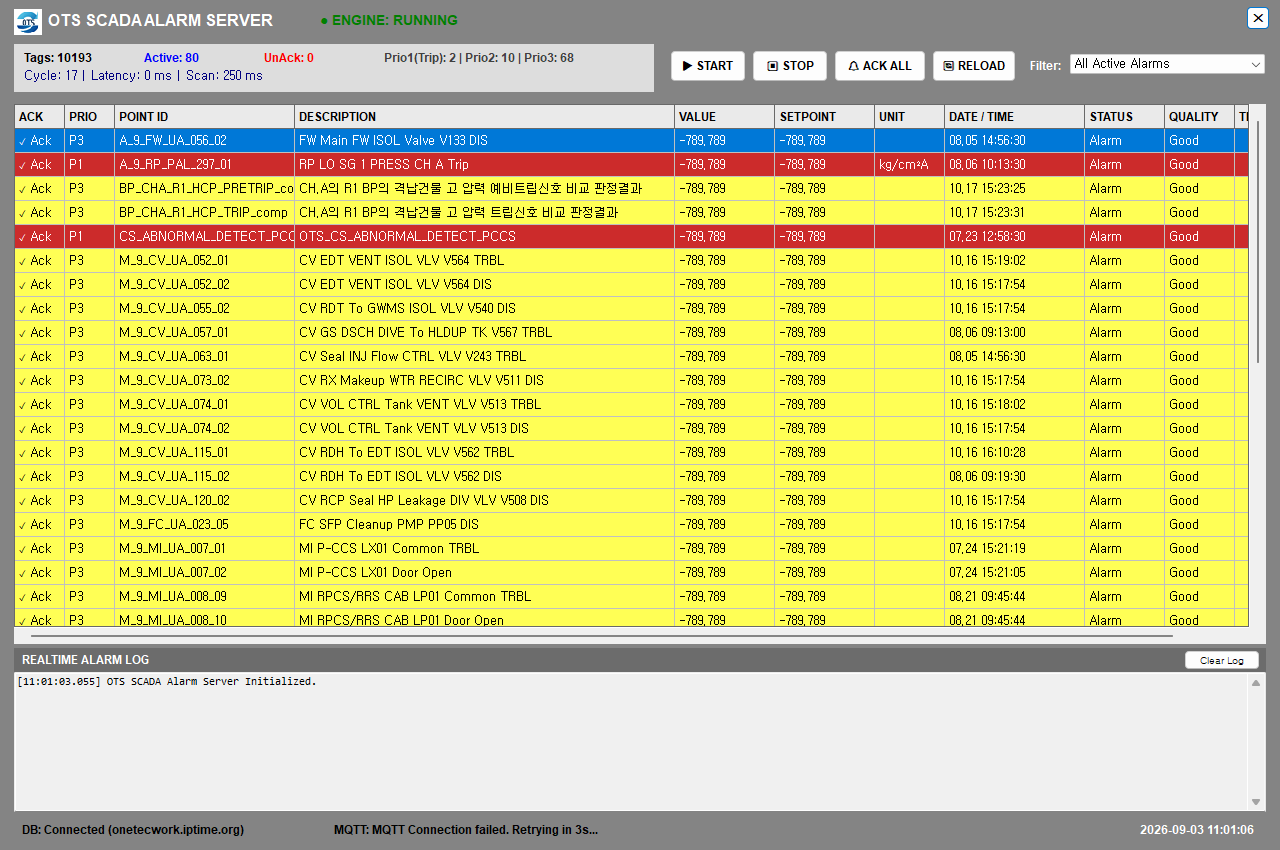Click the 'DB: Connected' status text
Image resolution: width=1280 pixels, height=850 pixels.
[x=133, y=830]
